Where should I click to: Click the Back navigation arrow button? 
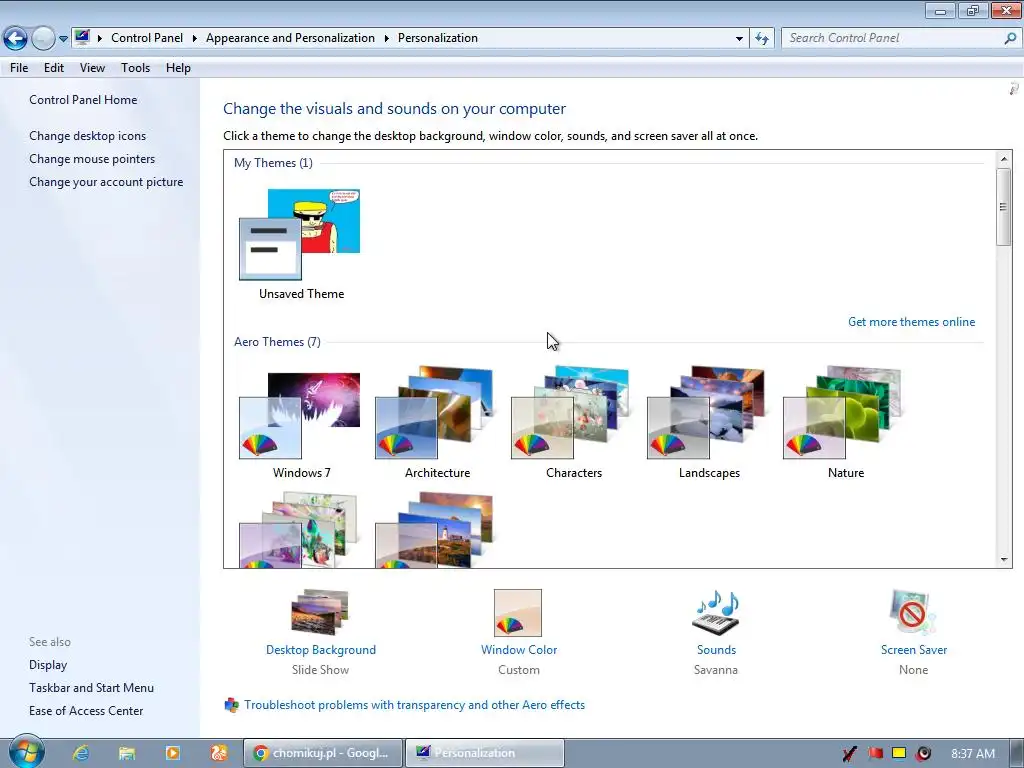coord(15,39)
